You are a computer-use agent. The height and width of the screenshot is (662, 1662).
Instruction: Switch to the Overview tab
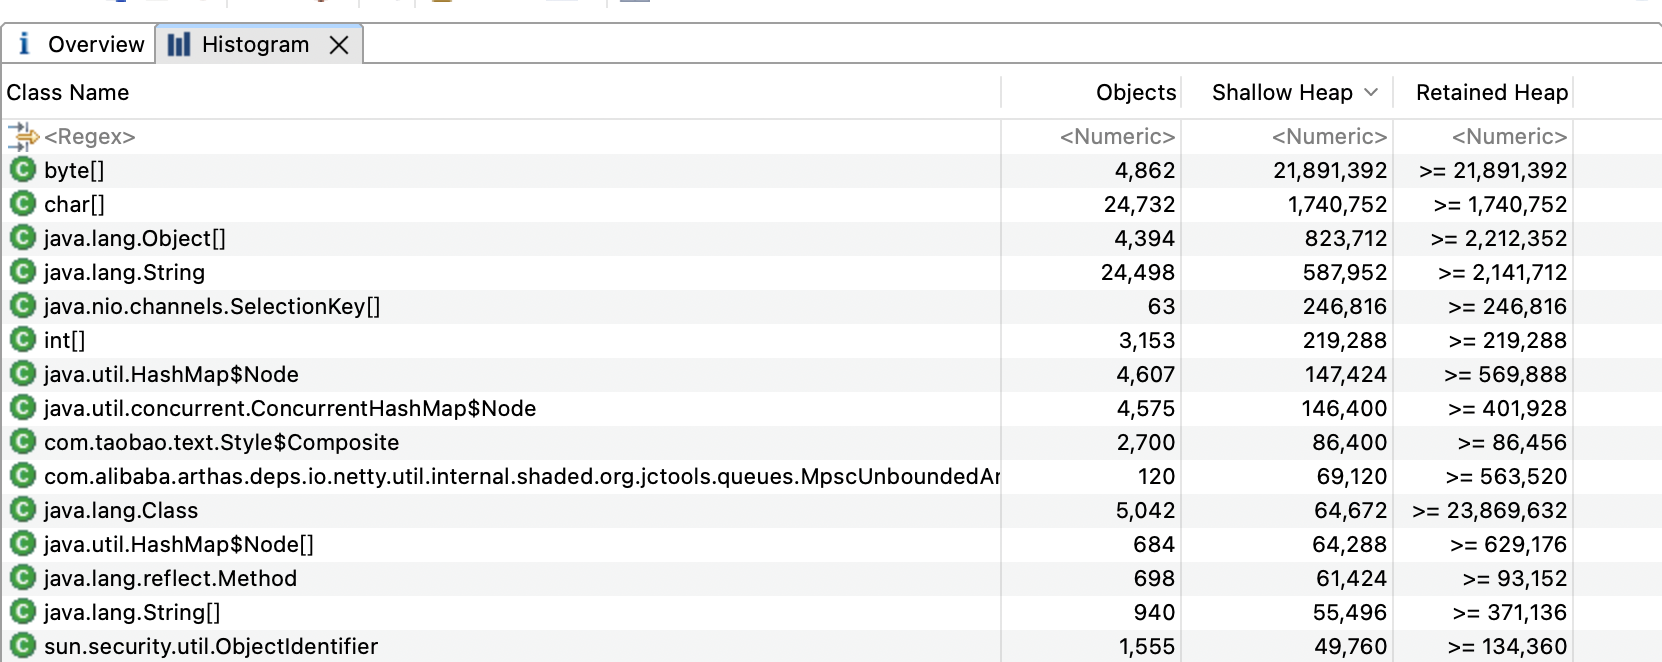point(80,45)
